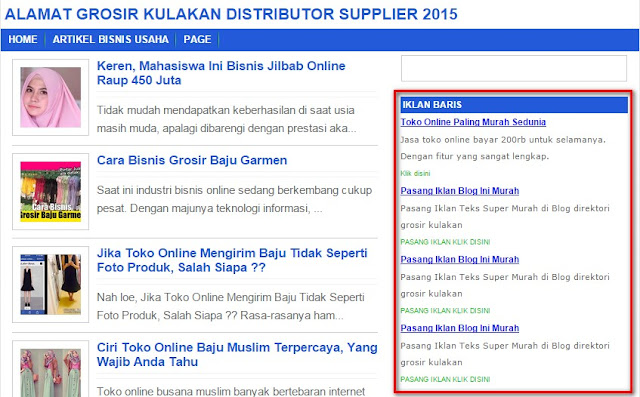640x397 pixels.
Task: Open the first Pasang Iklan Blog Ini Murah link
Action: (x=460, y=191)
